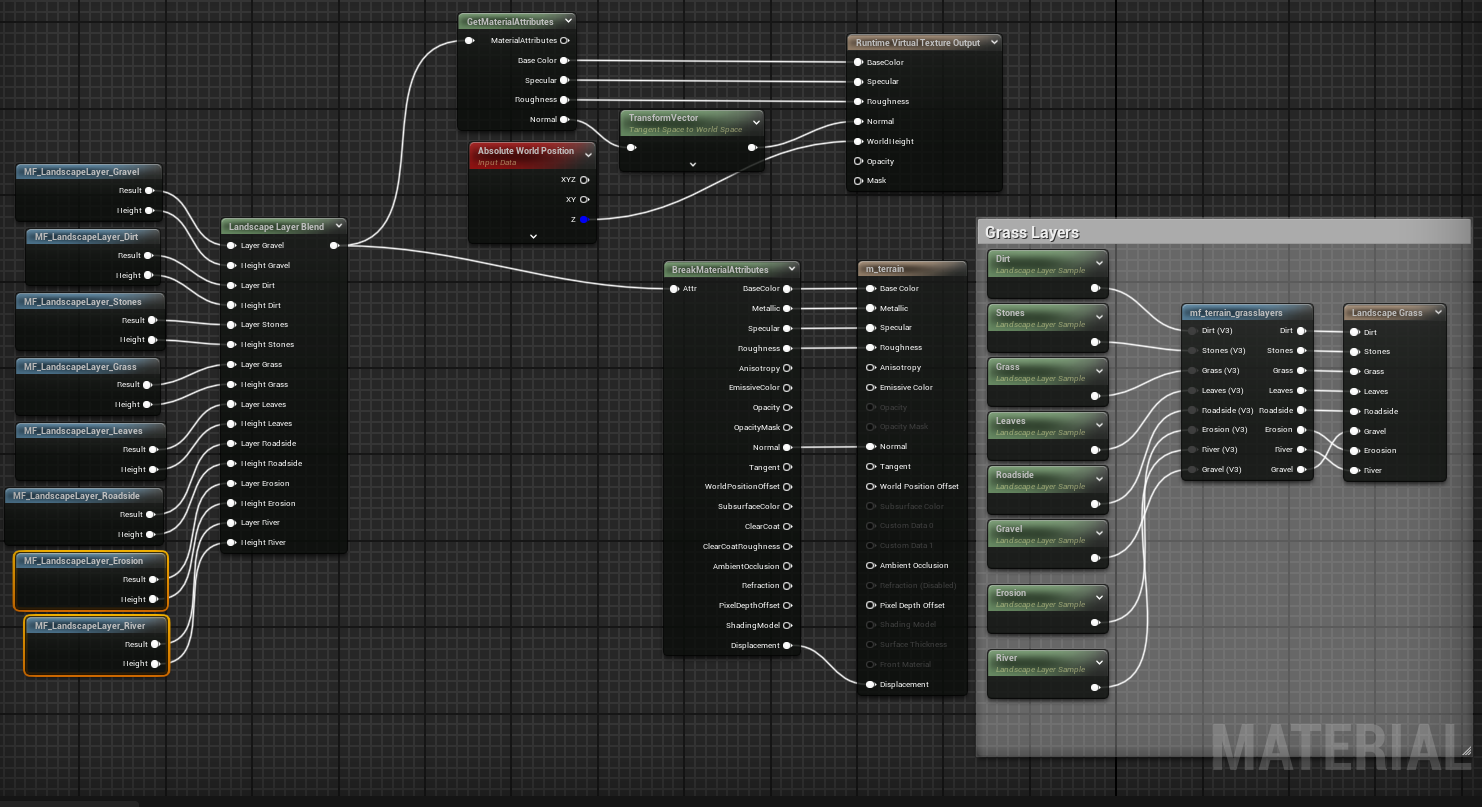1482x807 pixels.
Task: Click the blue Z pin on Absolute World Position
Action: click(x=584, y=219)
